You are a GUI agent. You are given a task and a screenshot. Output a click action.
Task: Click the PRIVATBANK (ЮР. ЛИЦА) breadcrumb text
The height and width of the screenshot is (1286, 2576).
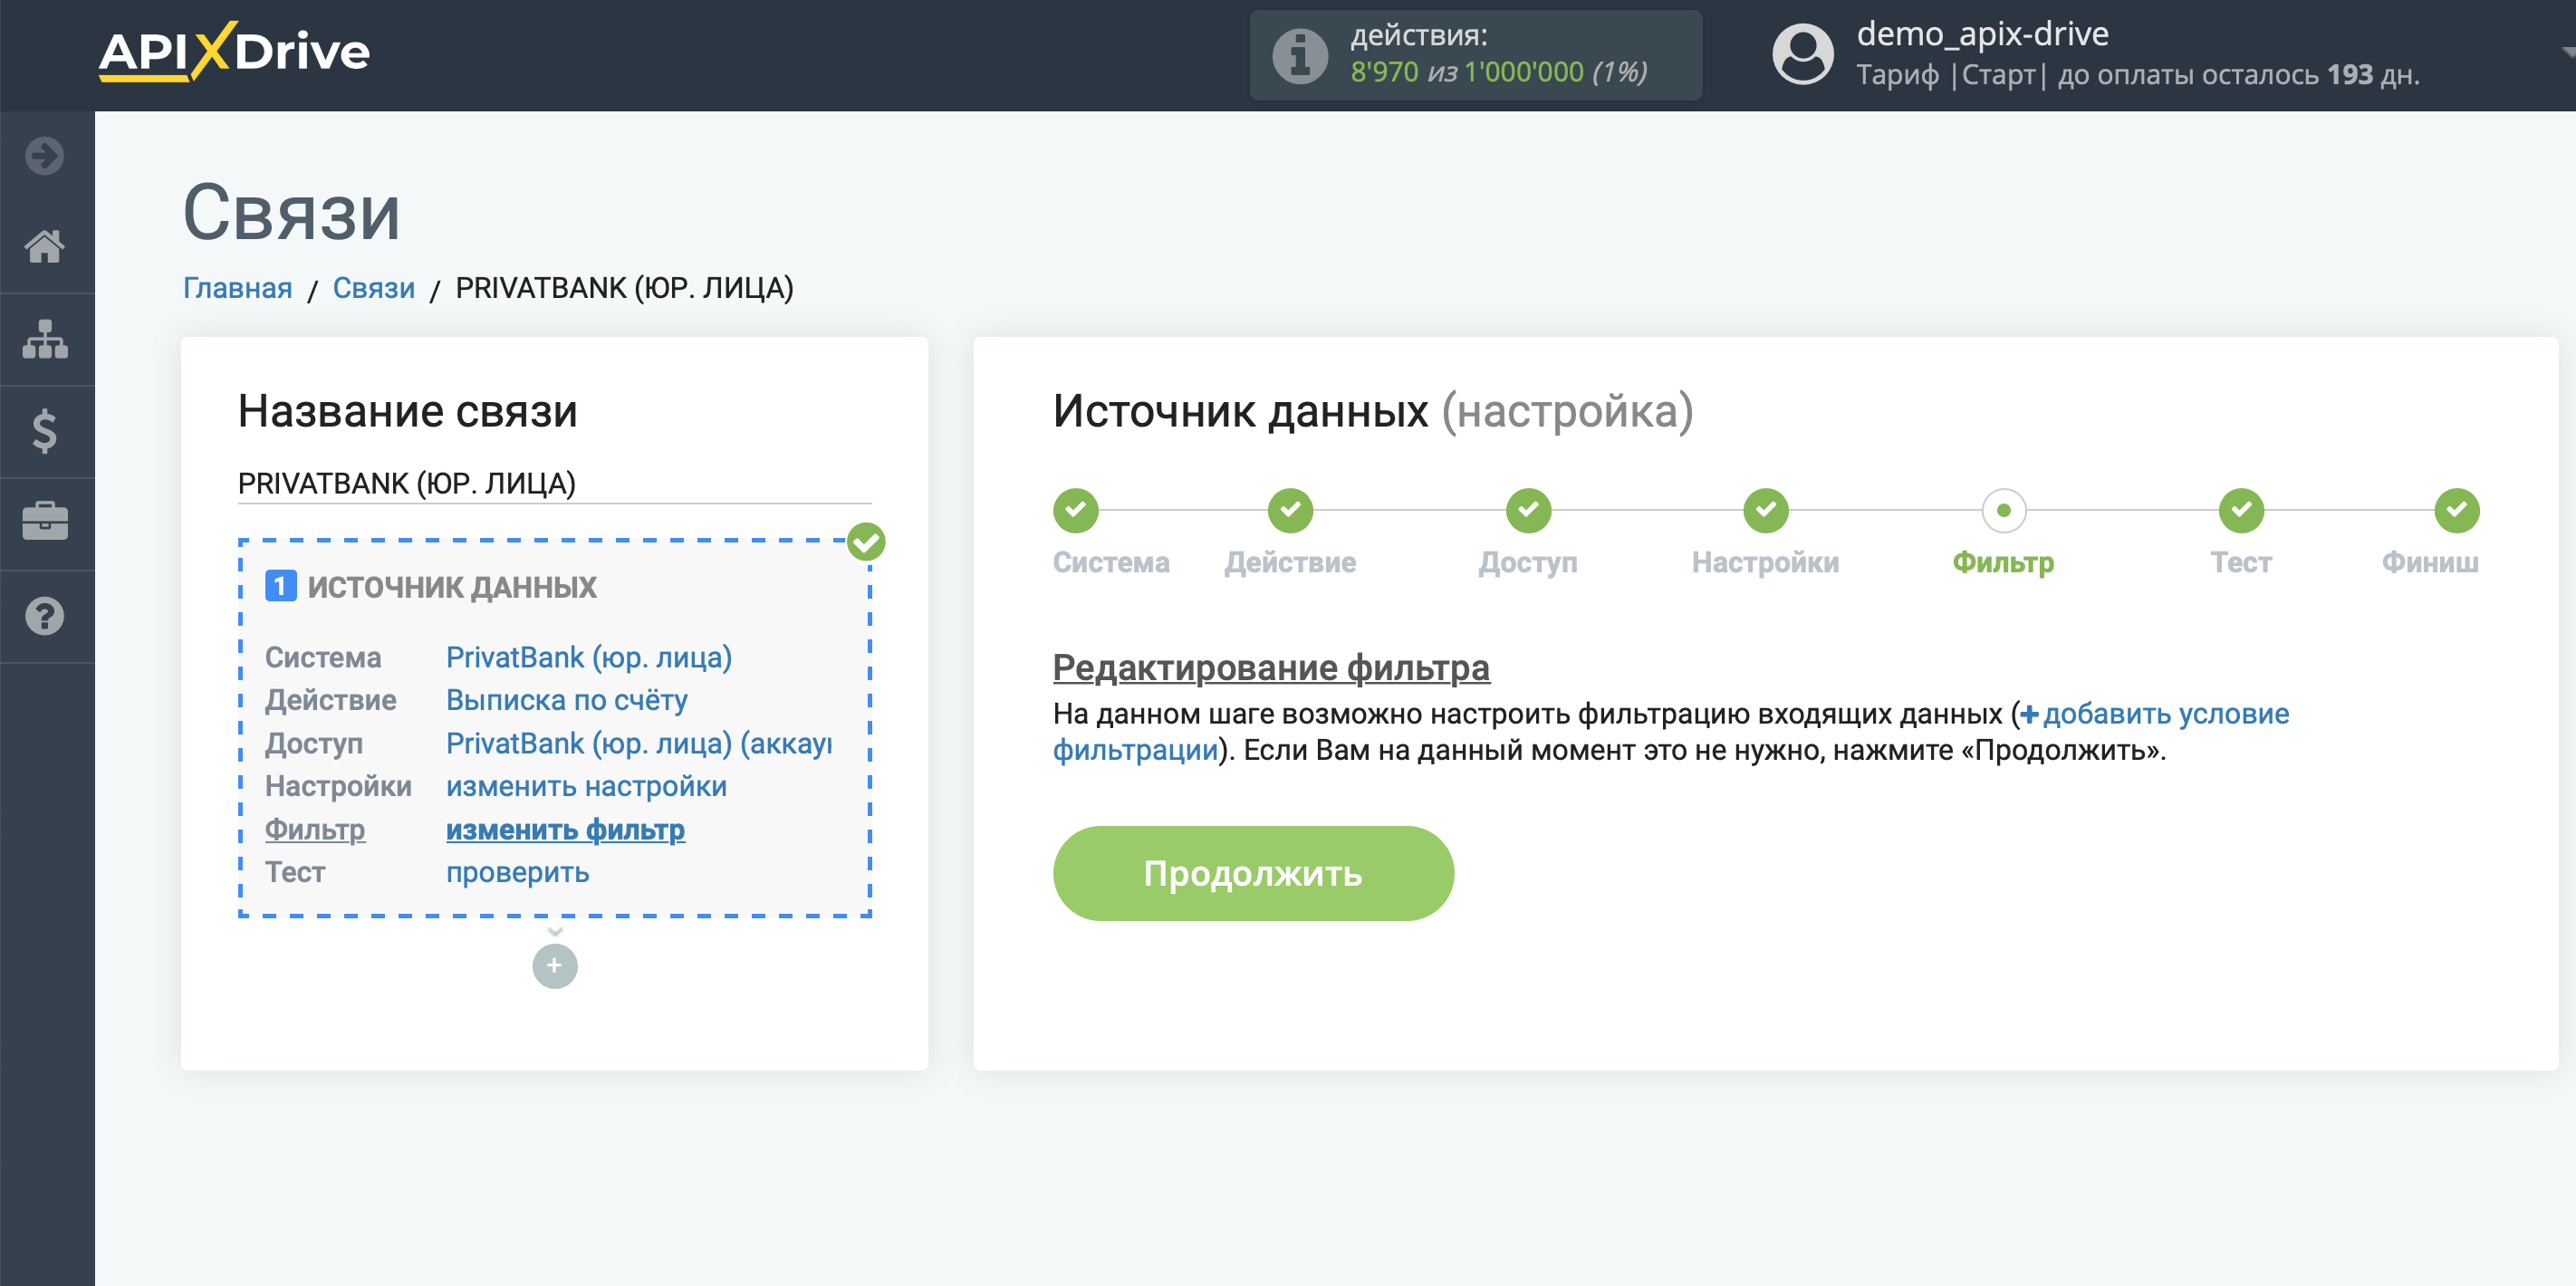coord(624,288)
